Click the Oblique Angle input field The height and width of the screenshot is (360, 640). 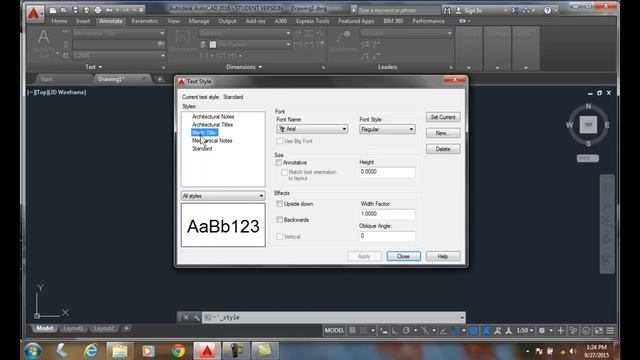387,236
